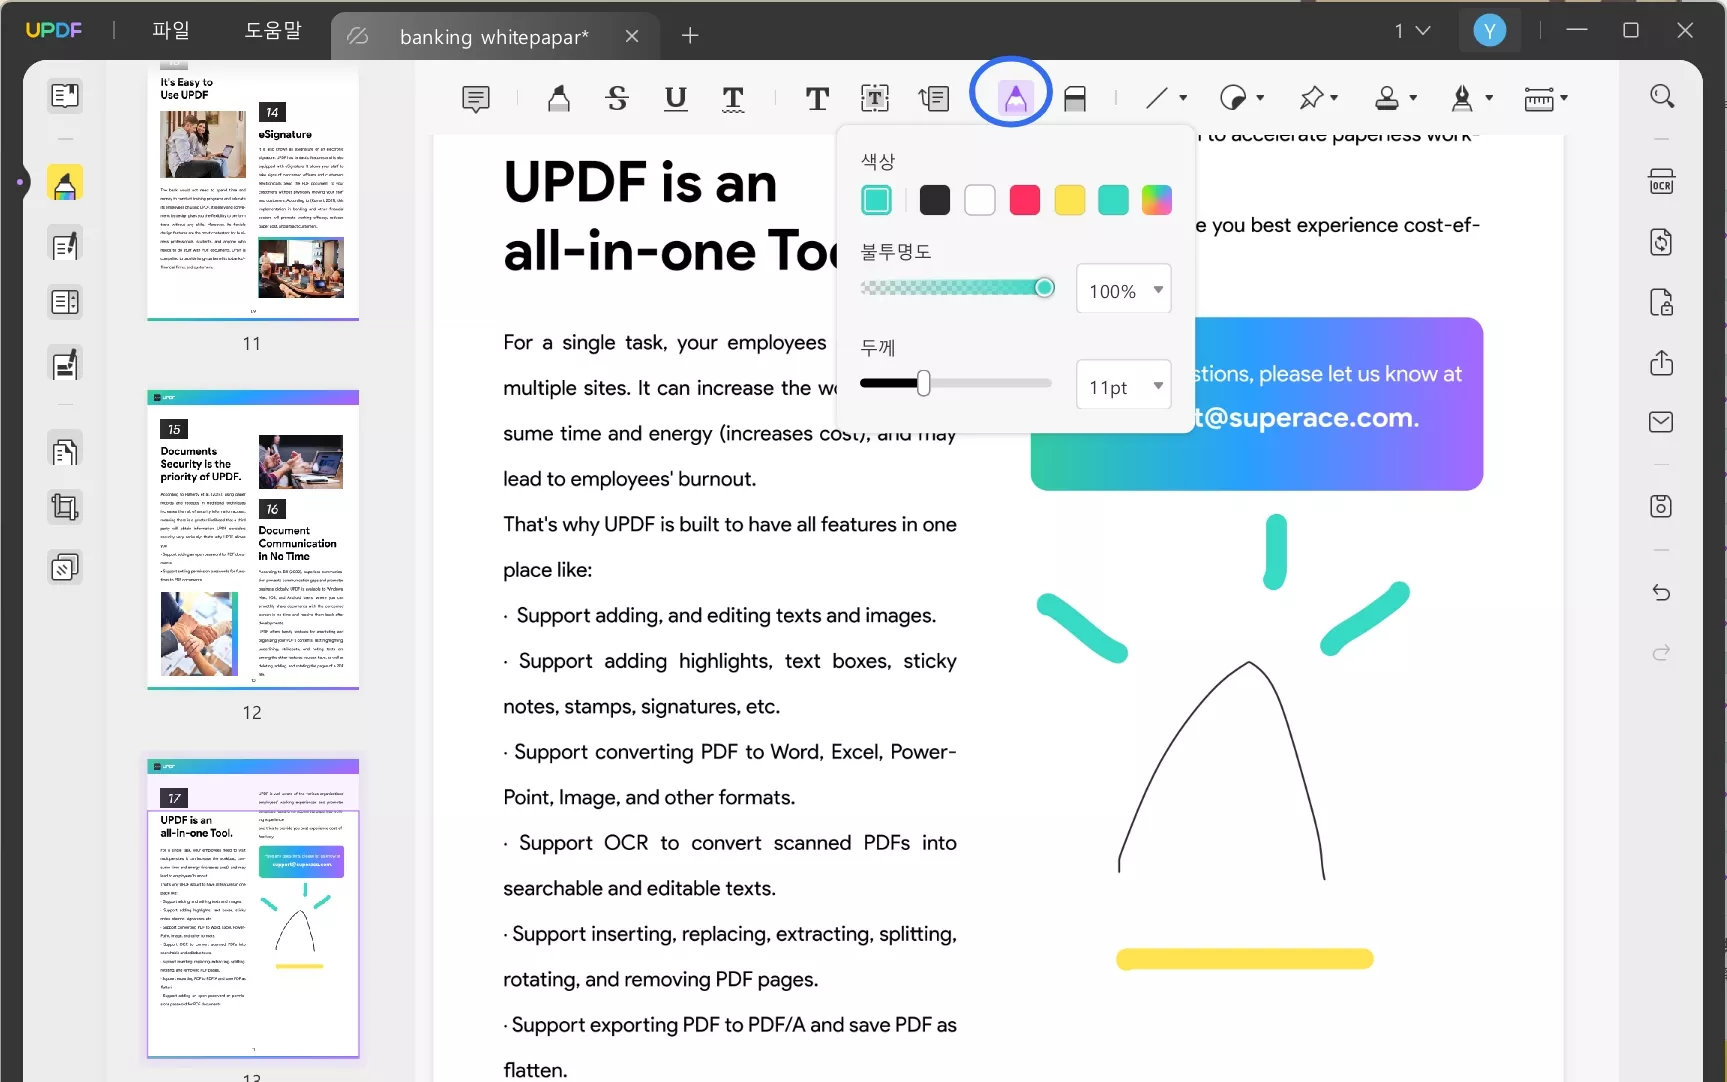The image size is (1727, 1082).
Task: Select the sticky note comment tool
Action: 476,98
